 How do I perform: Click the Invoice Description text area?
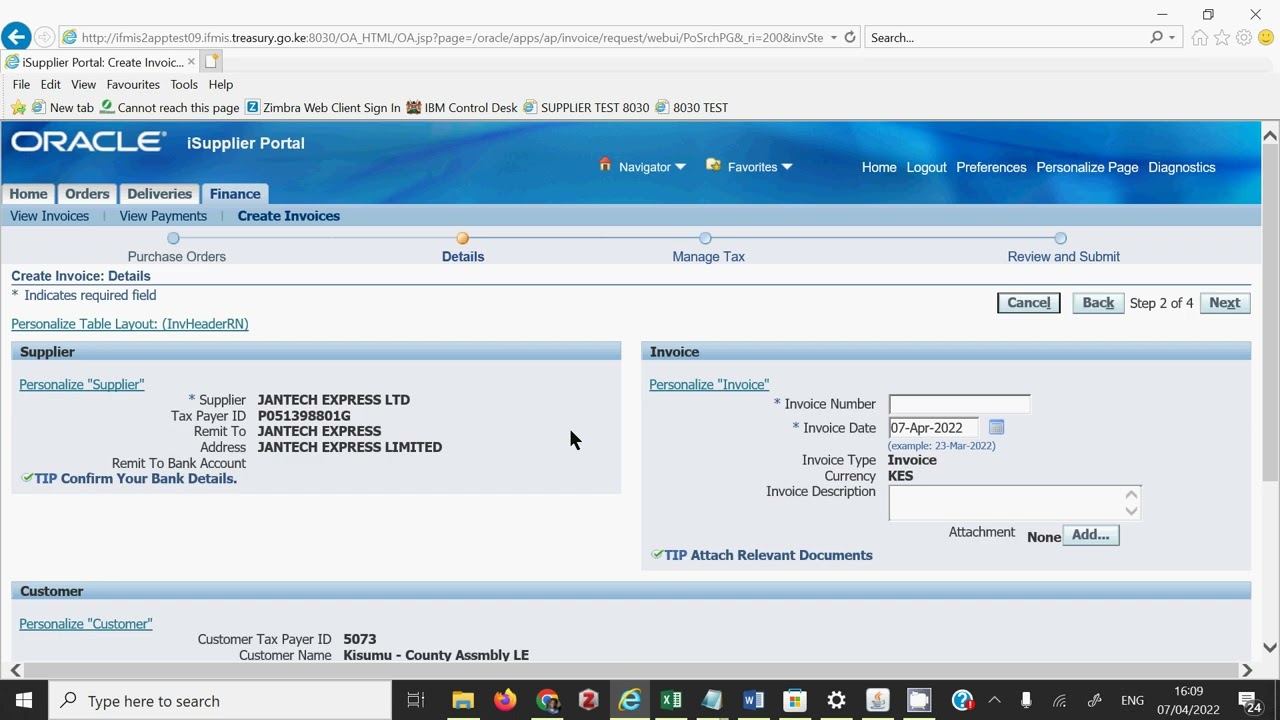(1014, 503)
